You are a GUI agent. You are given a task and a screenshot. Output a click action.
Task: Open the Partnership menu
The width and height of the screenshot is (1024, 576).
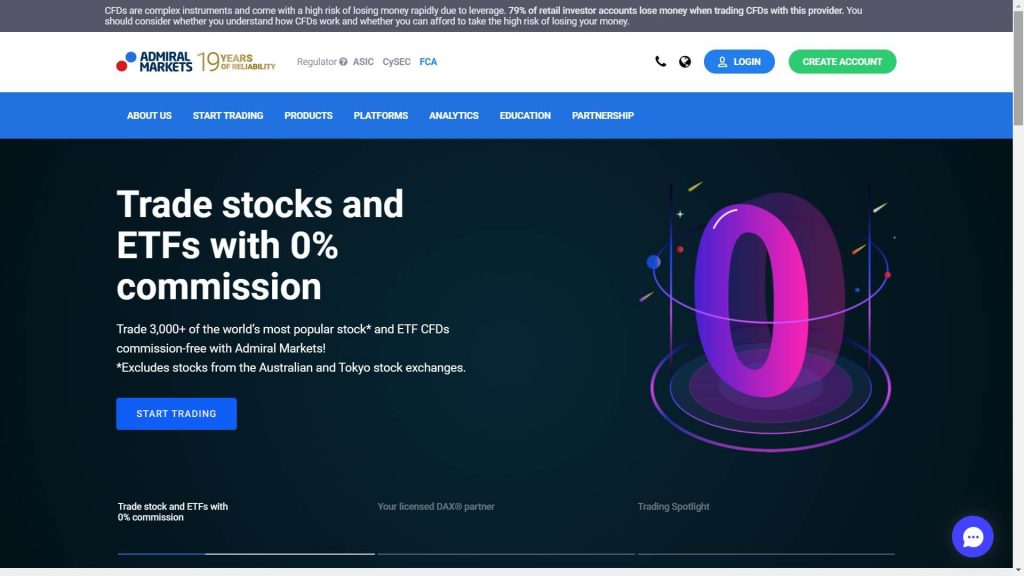tap(603, 116)
